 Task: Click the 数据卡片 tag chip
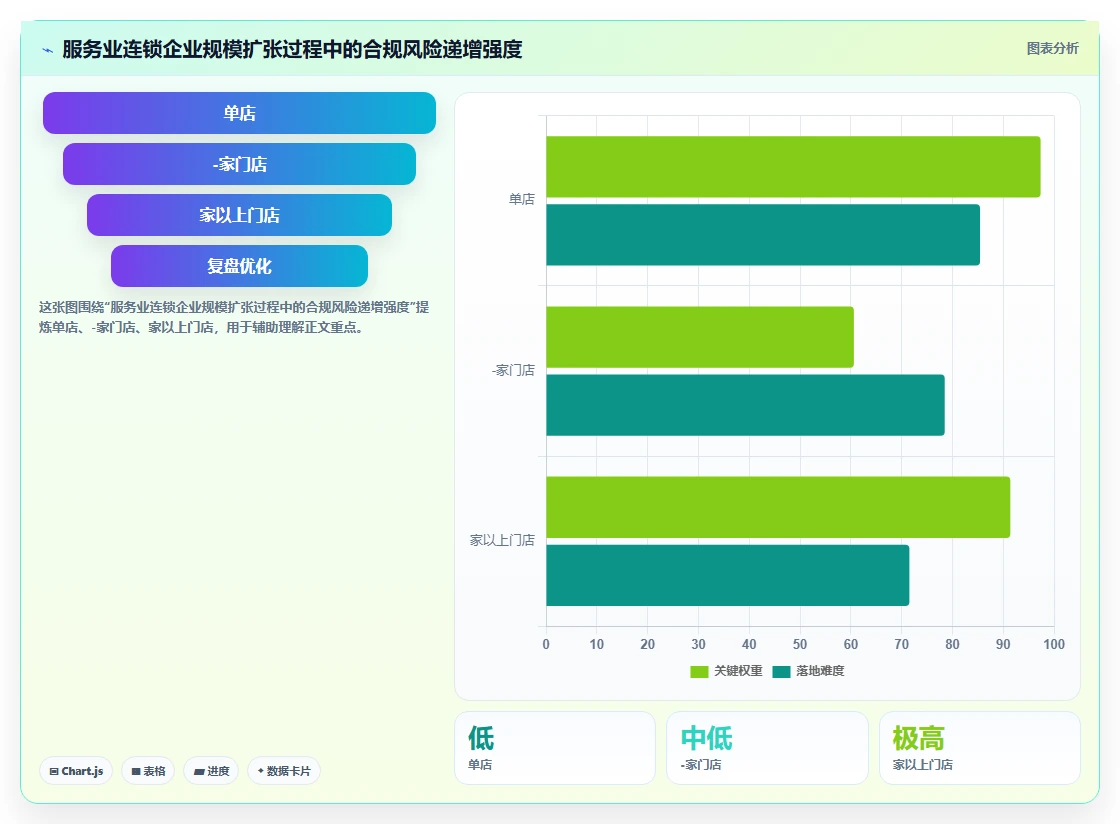point(284,771)
